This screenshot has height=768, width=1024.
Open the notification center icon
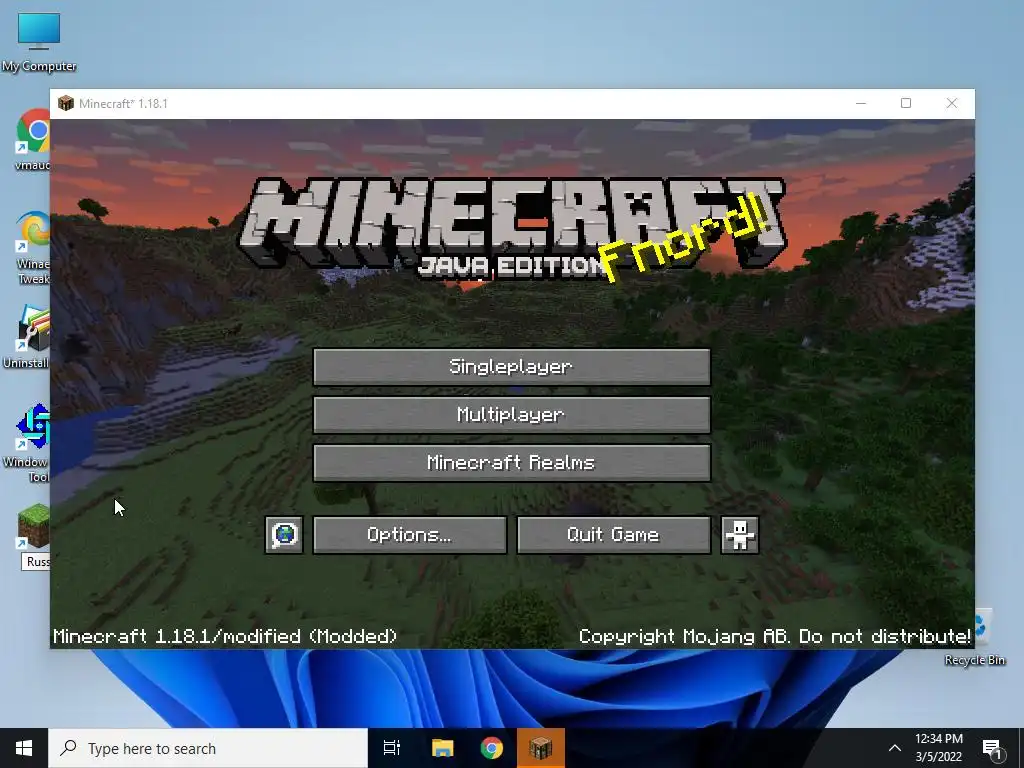993,748
